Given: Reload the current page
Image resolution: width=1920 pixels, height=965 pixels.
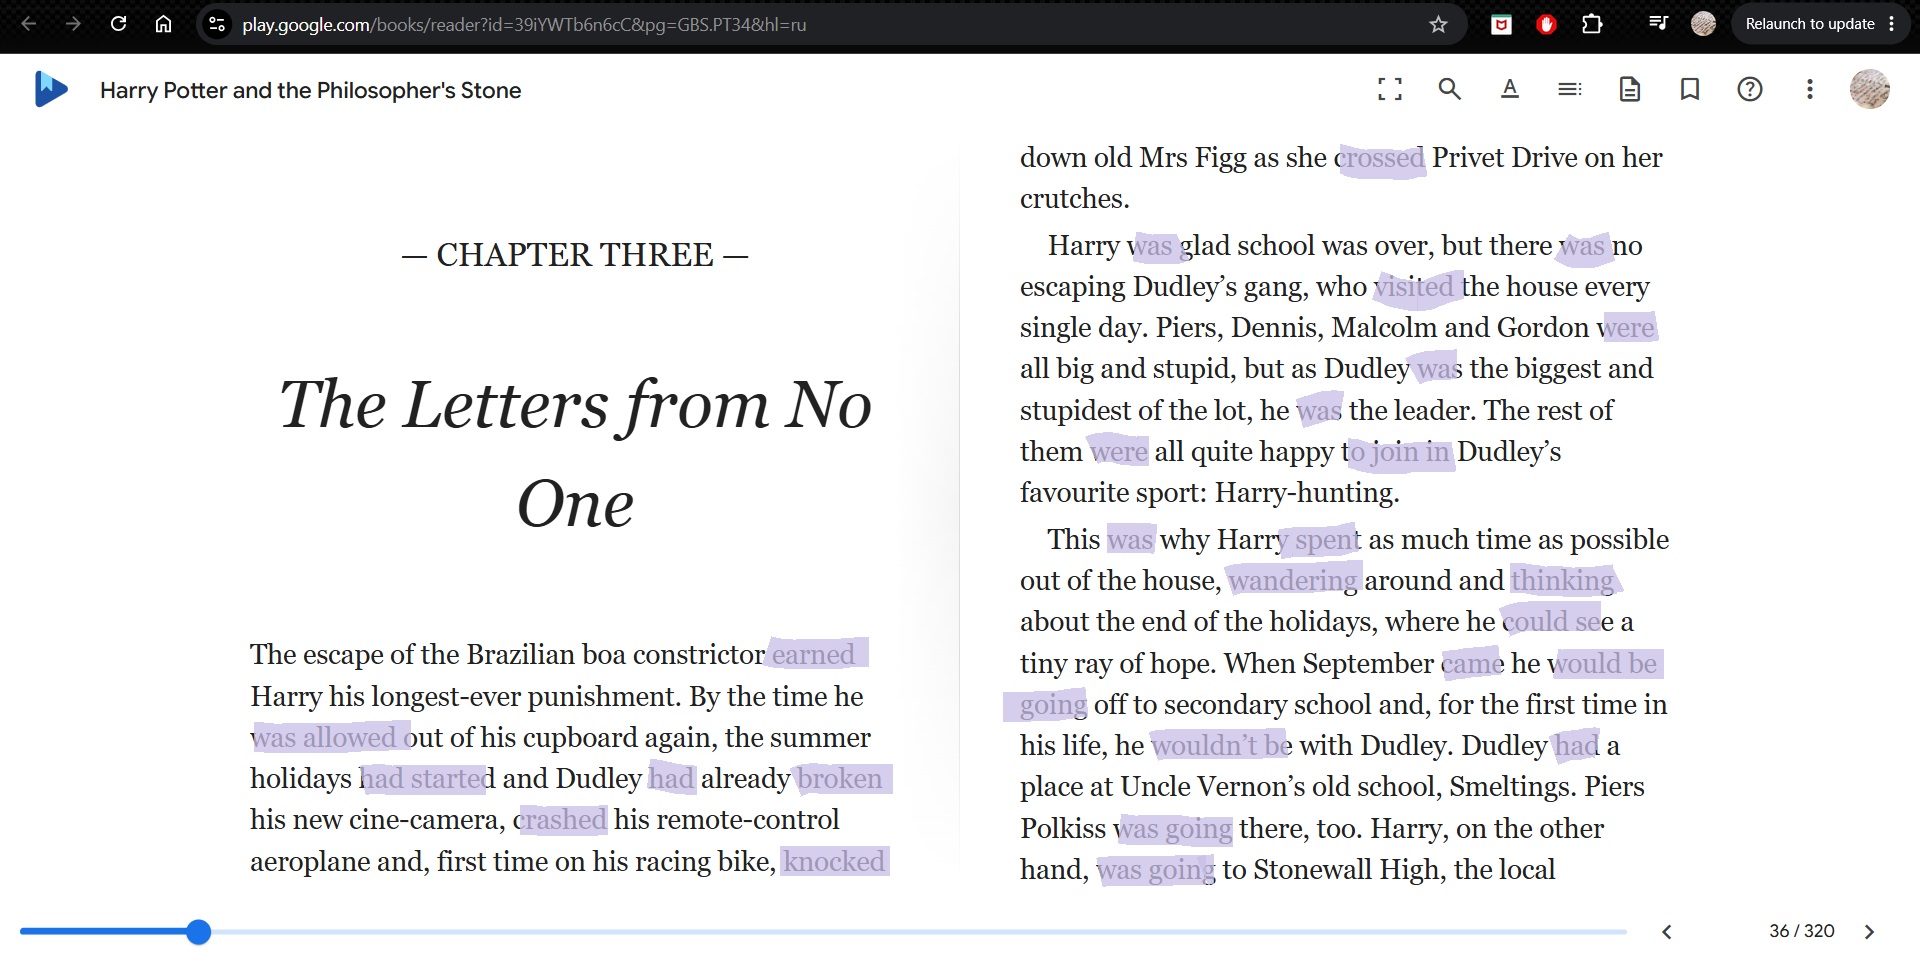Looking at the screenshot, I should pyautogui.click(x=118, y=24).
